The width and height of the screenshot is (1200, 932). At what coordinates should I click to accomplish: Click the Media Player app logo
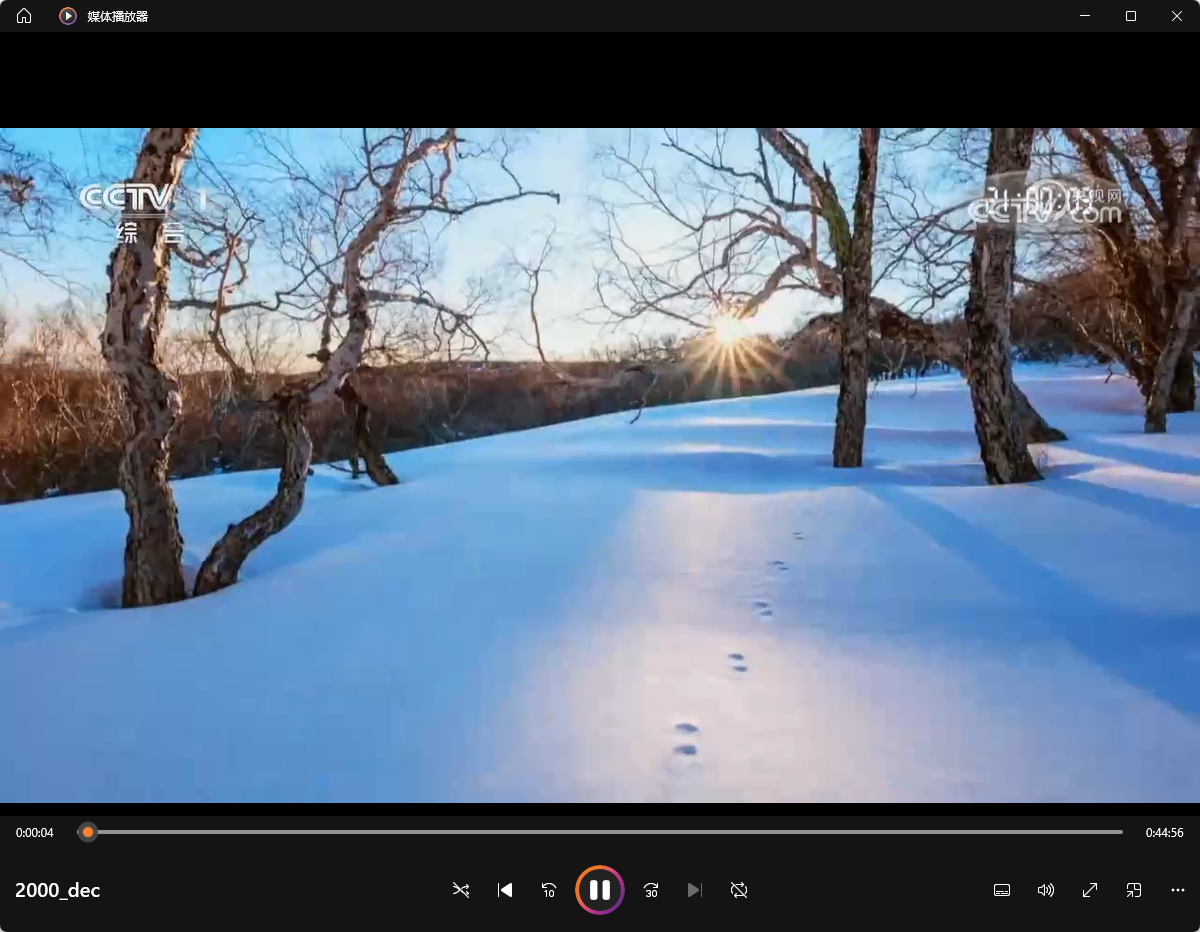[x=68, y=16]
